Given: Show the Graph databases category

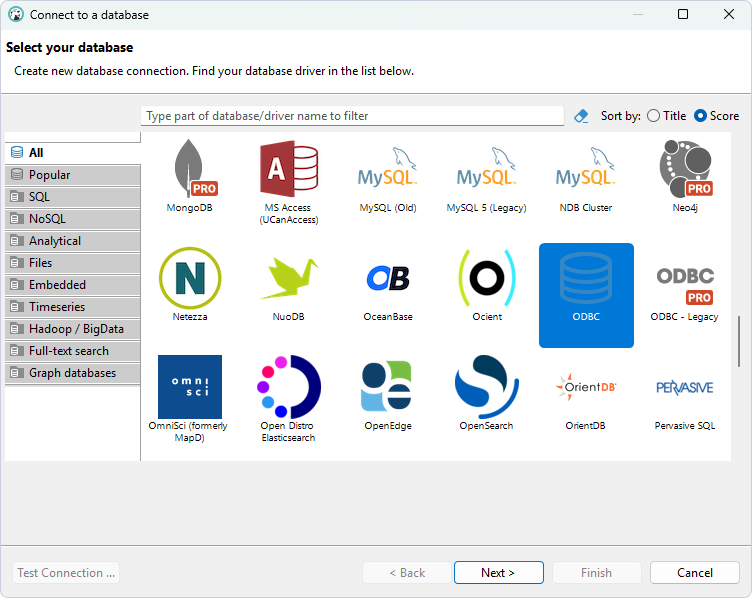Looking at the screenshot, I should pyautogui.click(x=73, y=373).
